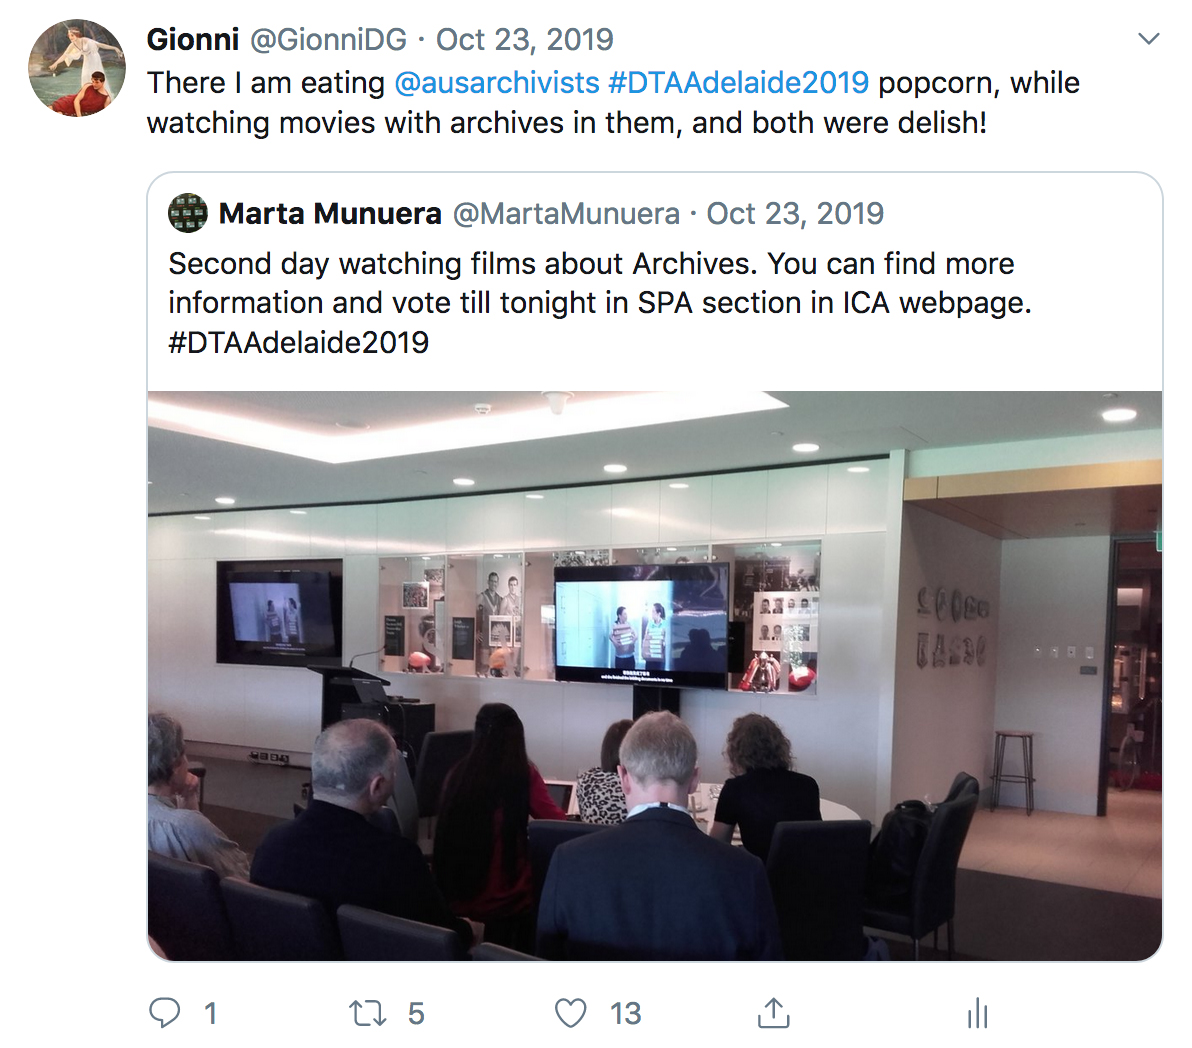
Task: Click the Marta Munuera display name
Action: [x=330, y=214]
